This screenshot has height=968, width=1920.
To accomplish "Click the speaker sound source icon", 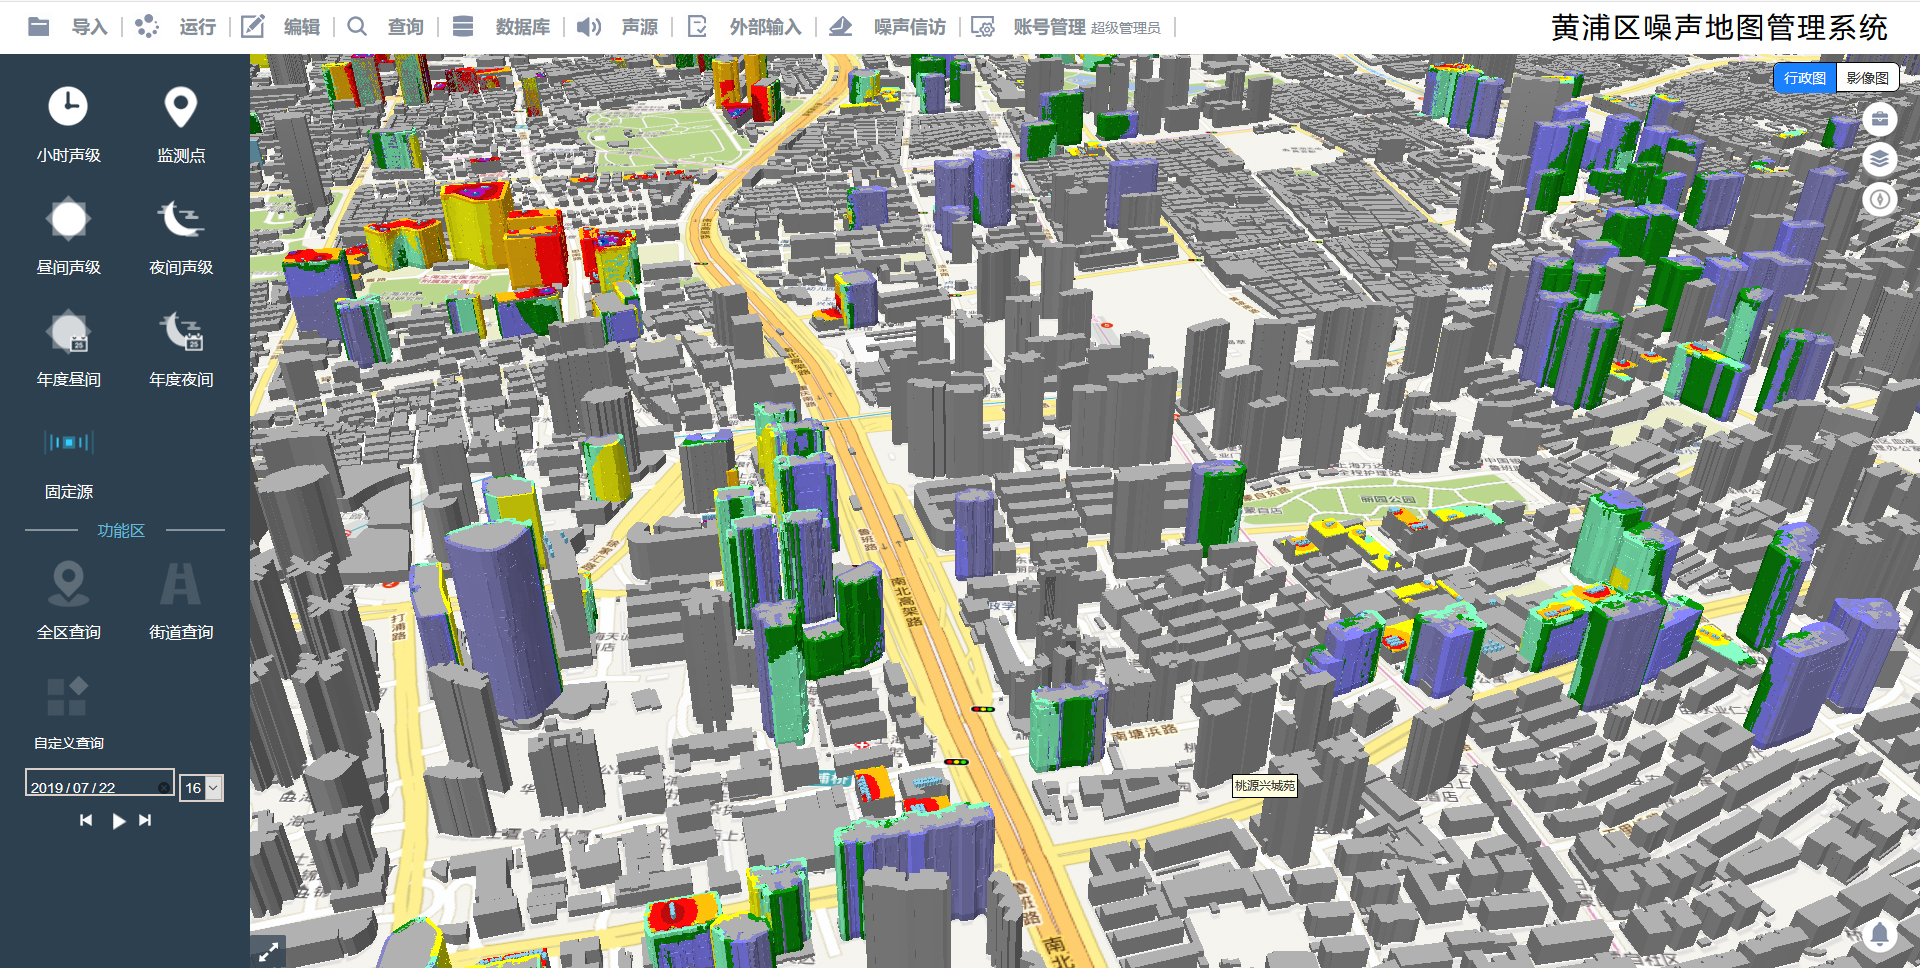I will pos(589,27).
